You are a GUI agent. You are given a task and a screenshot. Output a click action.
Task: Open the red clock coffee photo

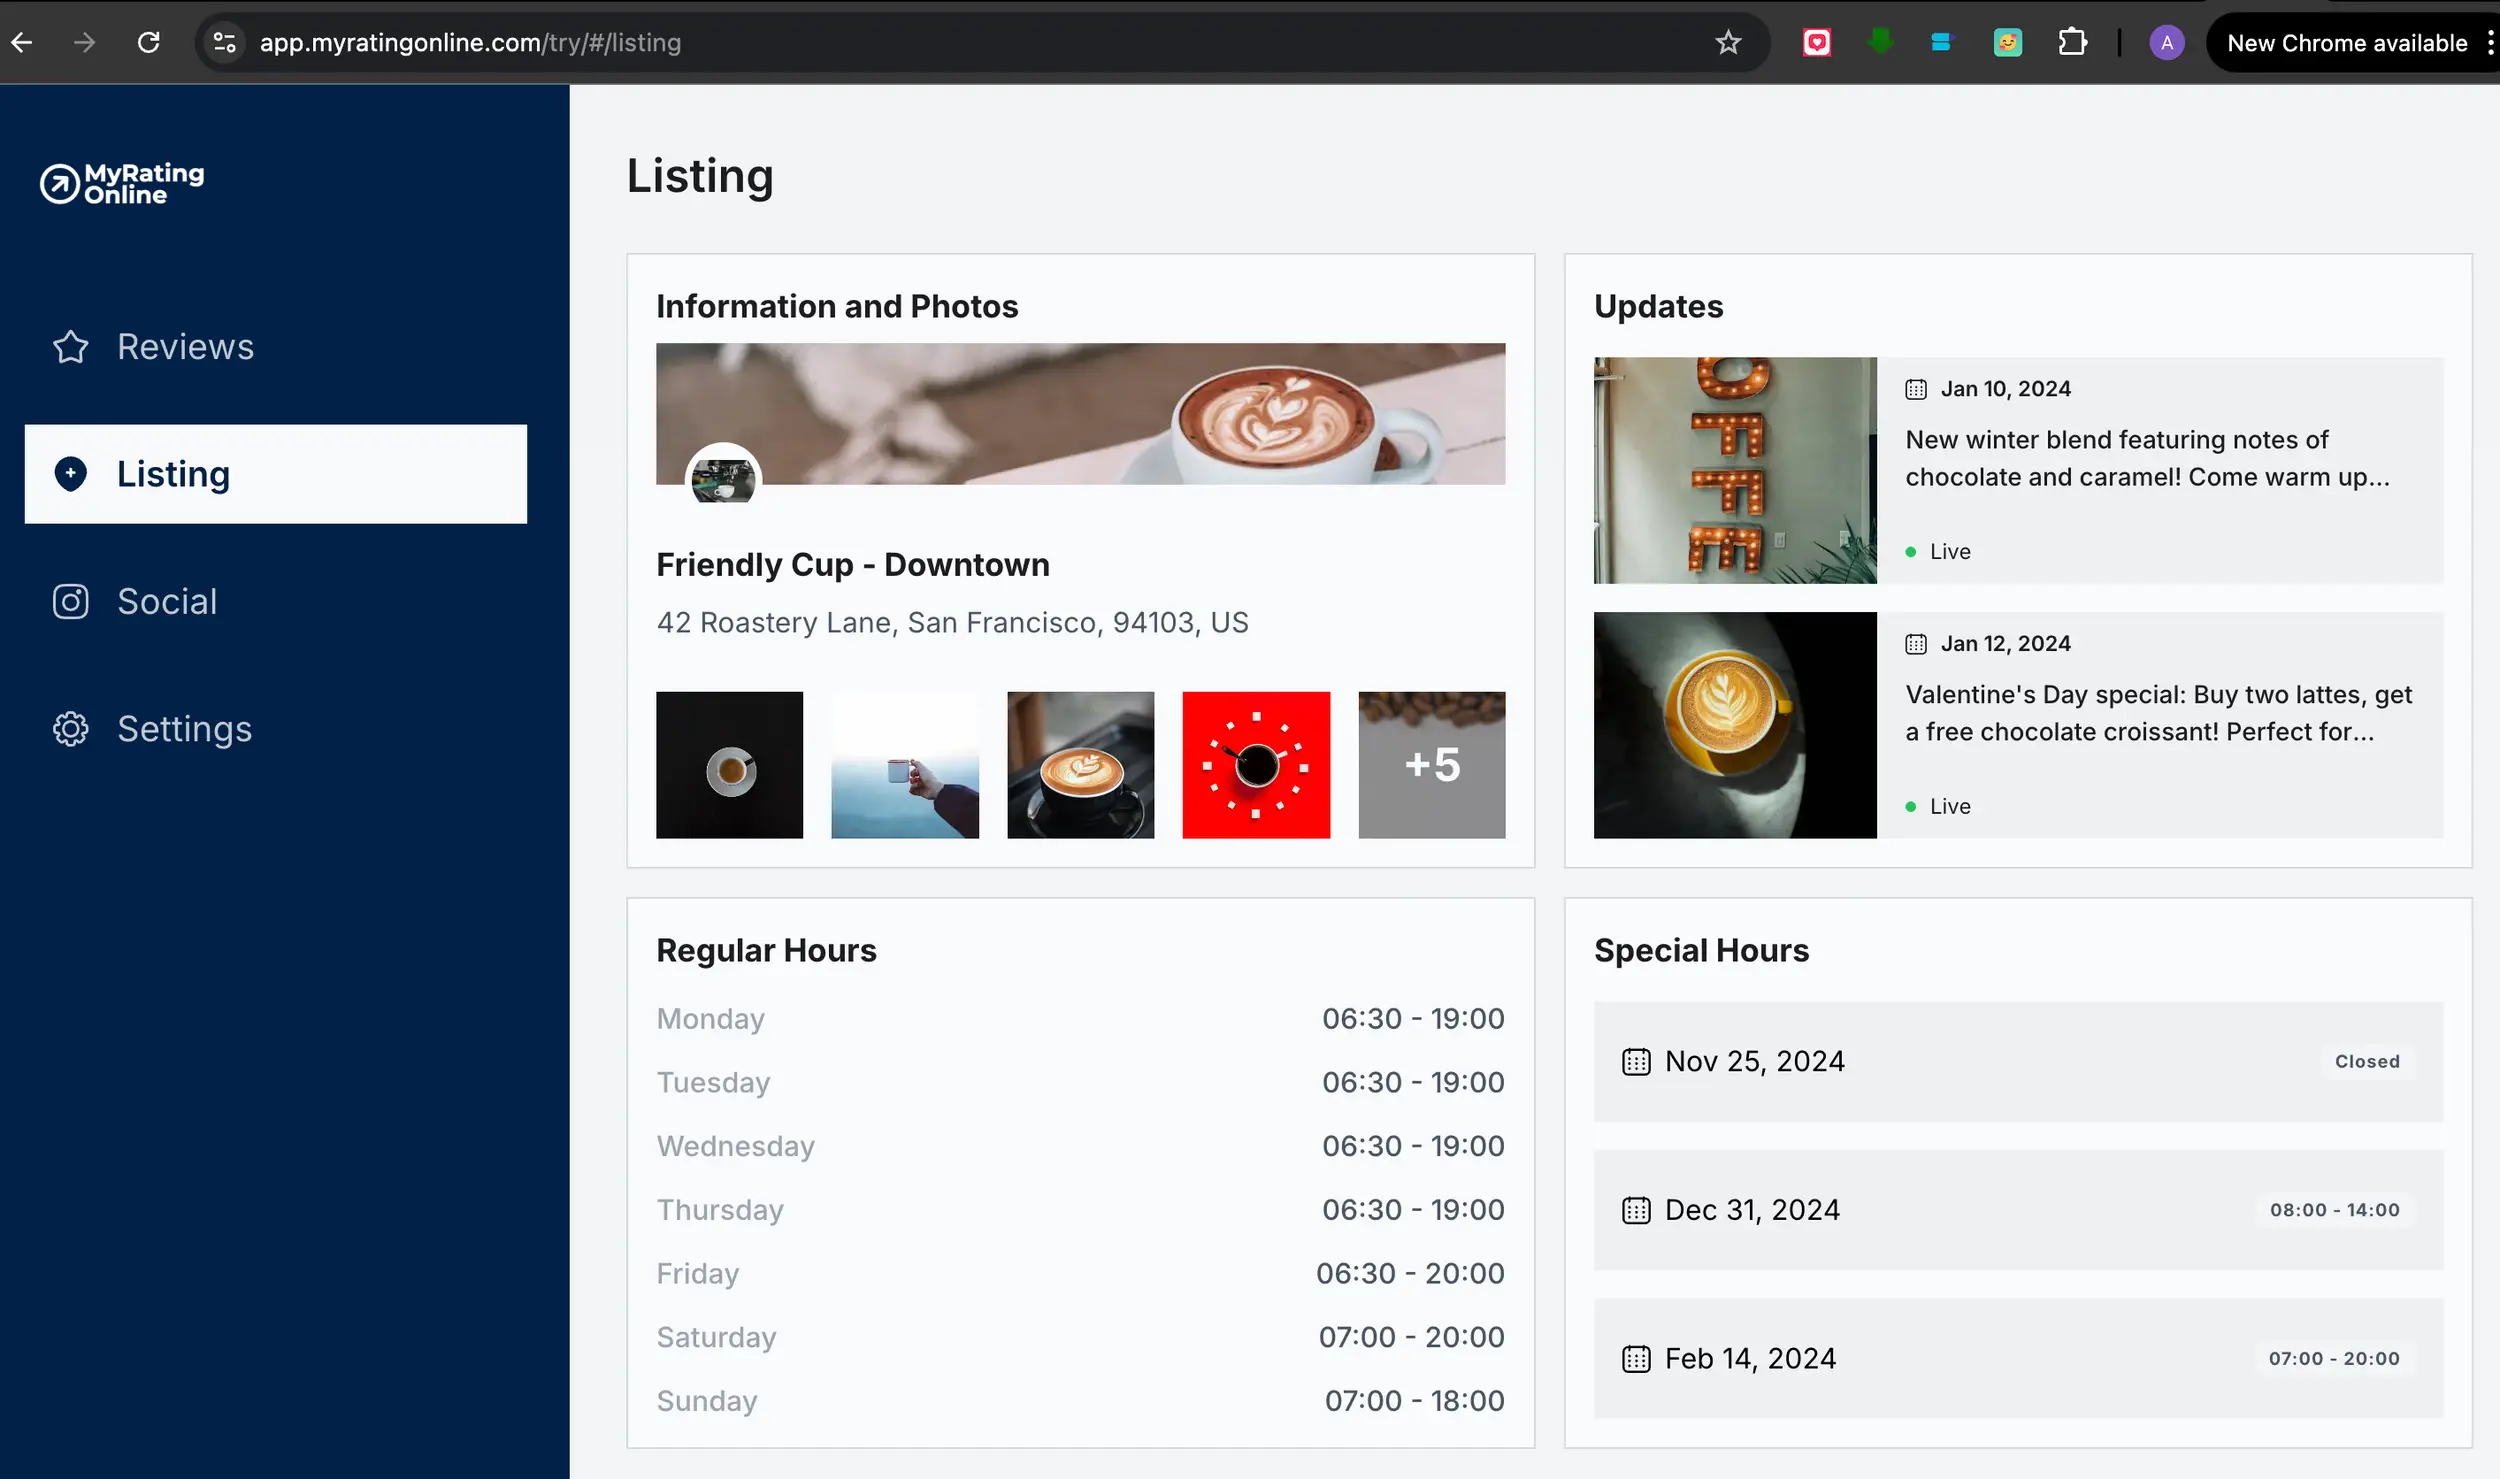pyautogui.click(x=1256, y=765)
